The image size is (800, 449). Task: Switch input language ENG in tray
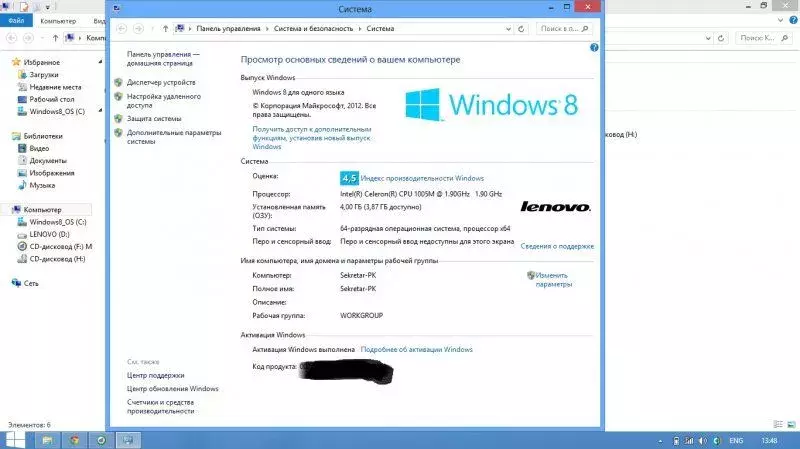[x=736, y=440]
